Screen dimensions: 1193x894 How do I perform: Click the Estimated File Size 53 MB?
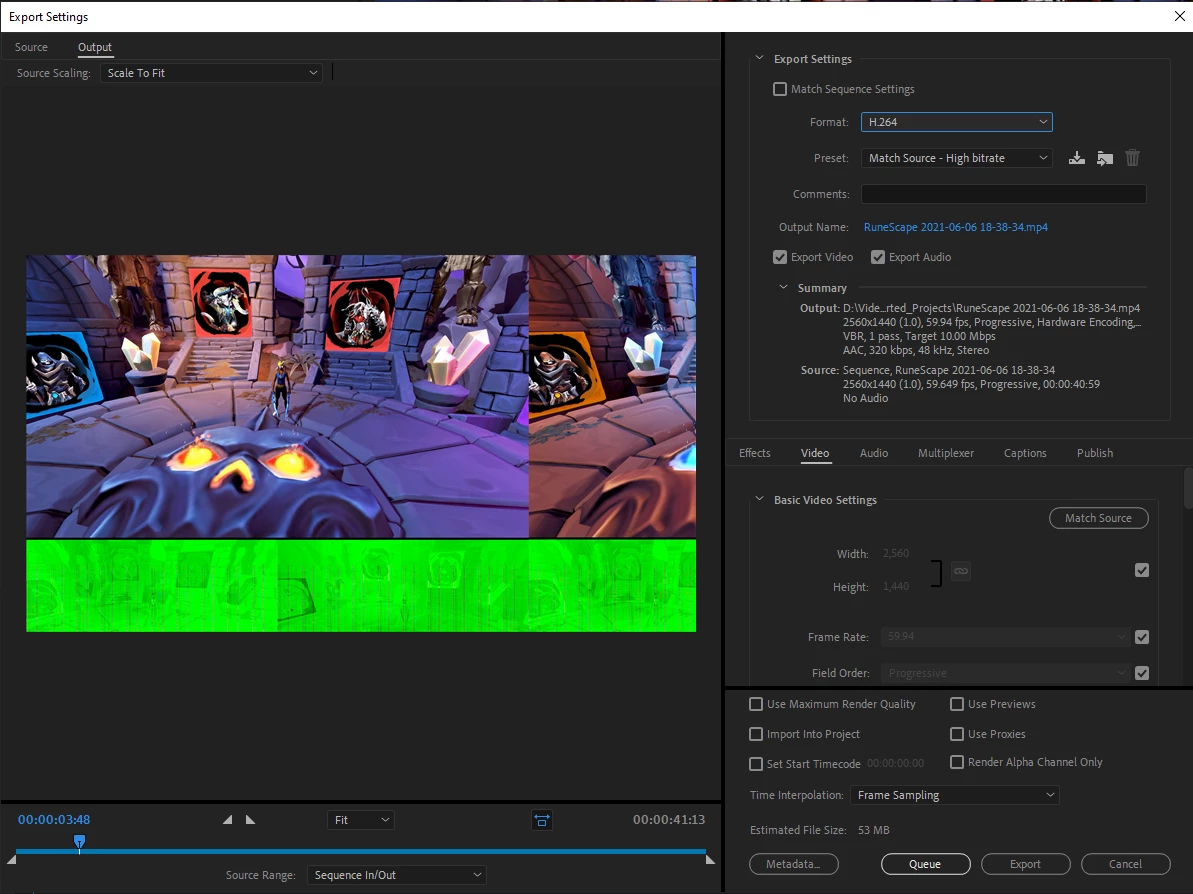(873, 830)
